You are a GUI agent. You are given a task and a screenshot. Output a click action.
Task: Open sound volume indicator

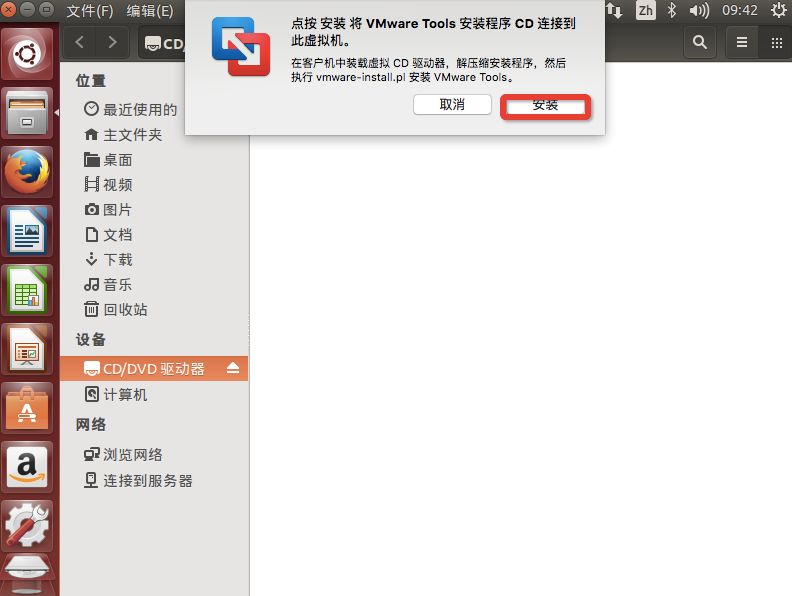[700, 11]
